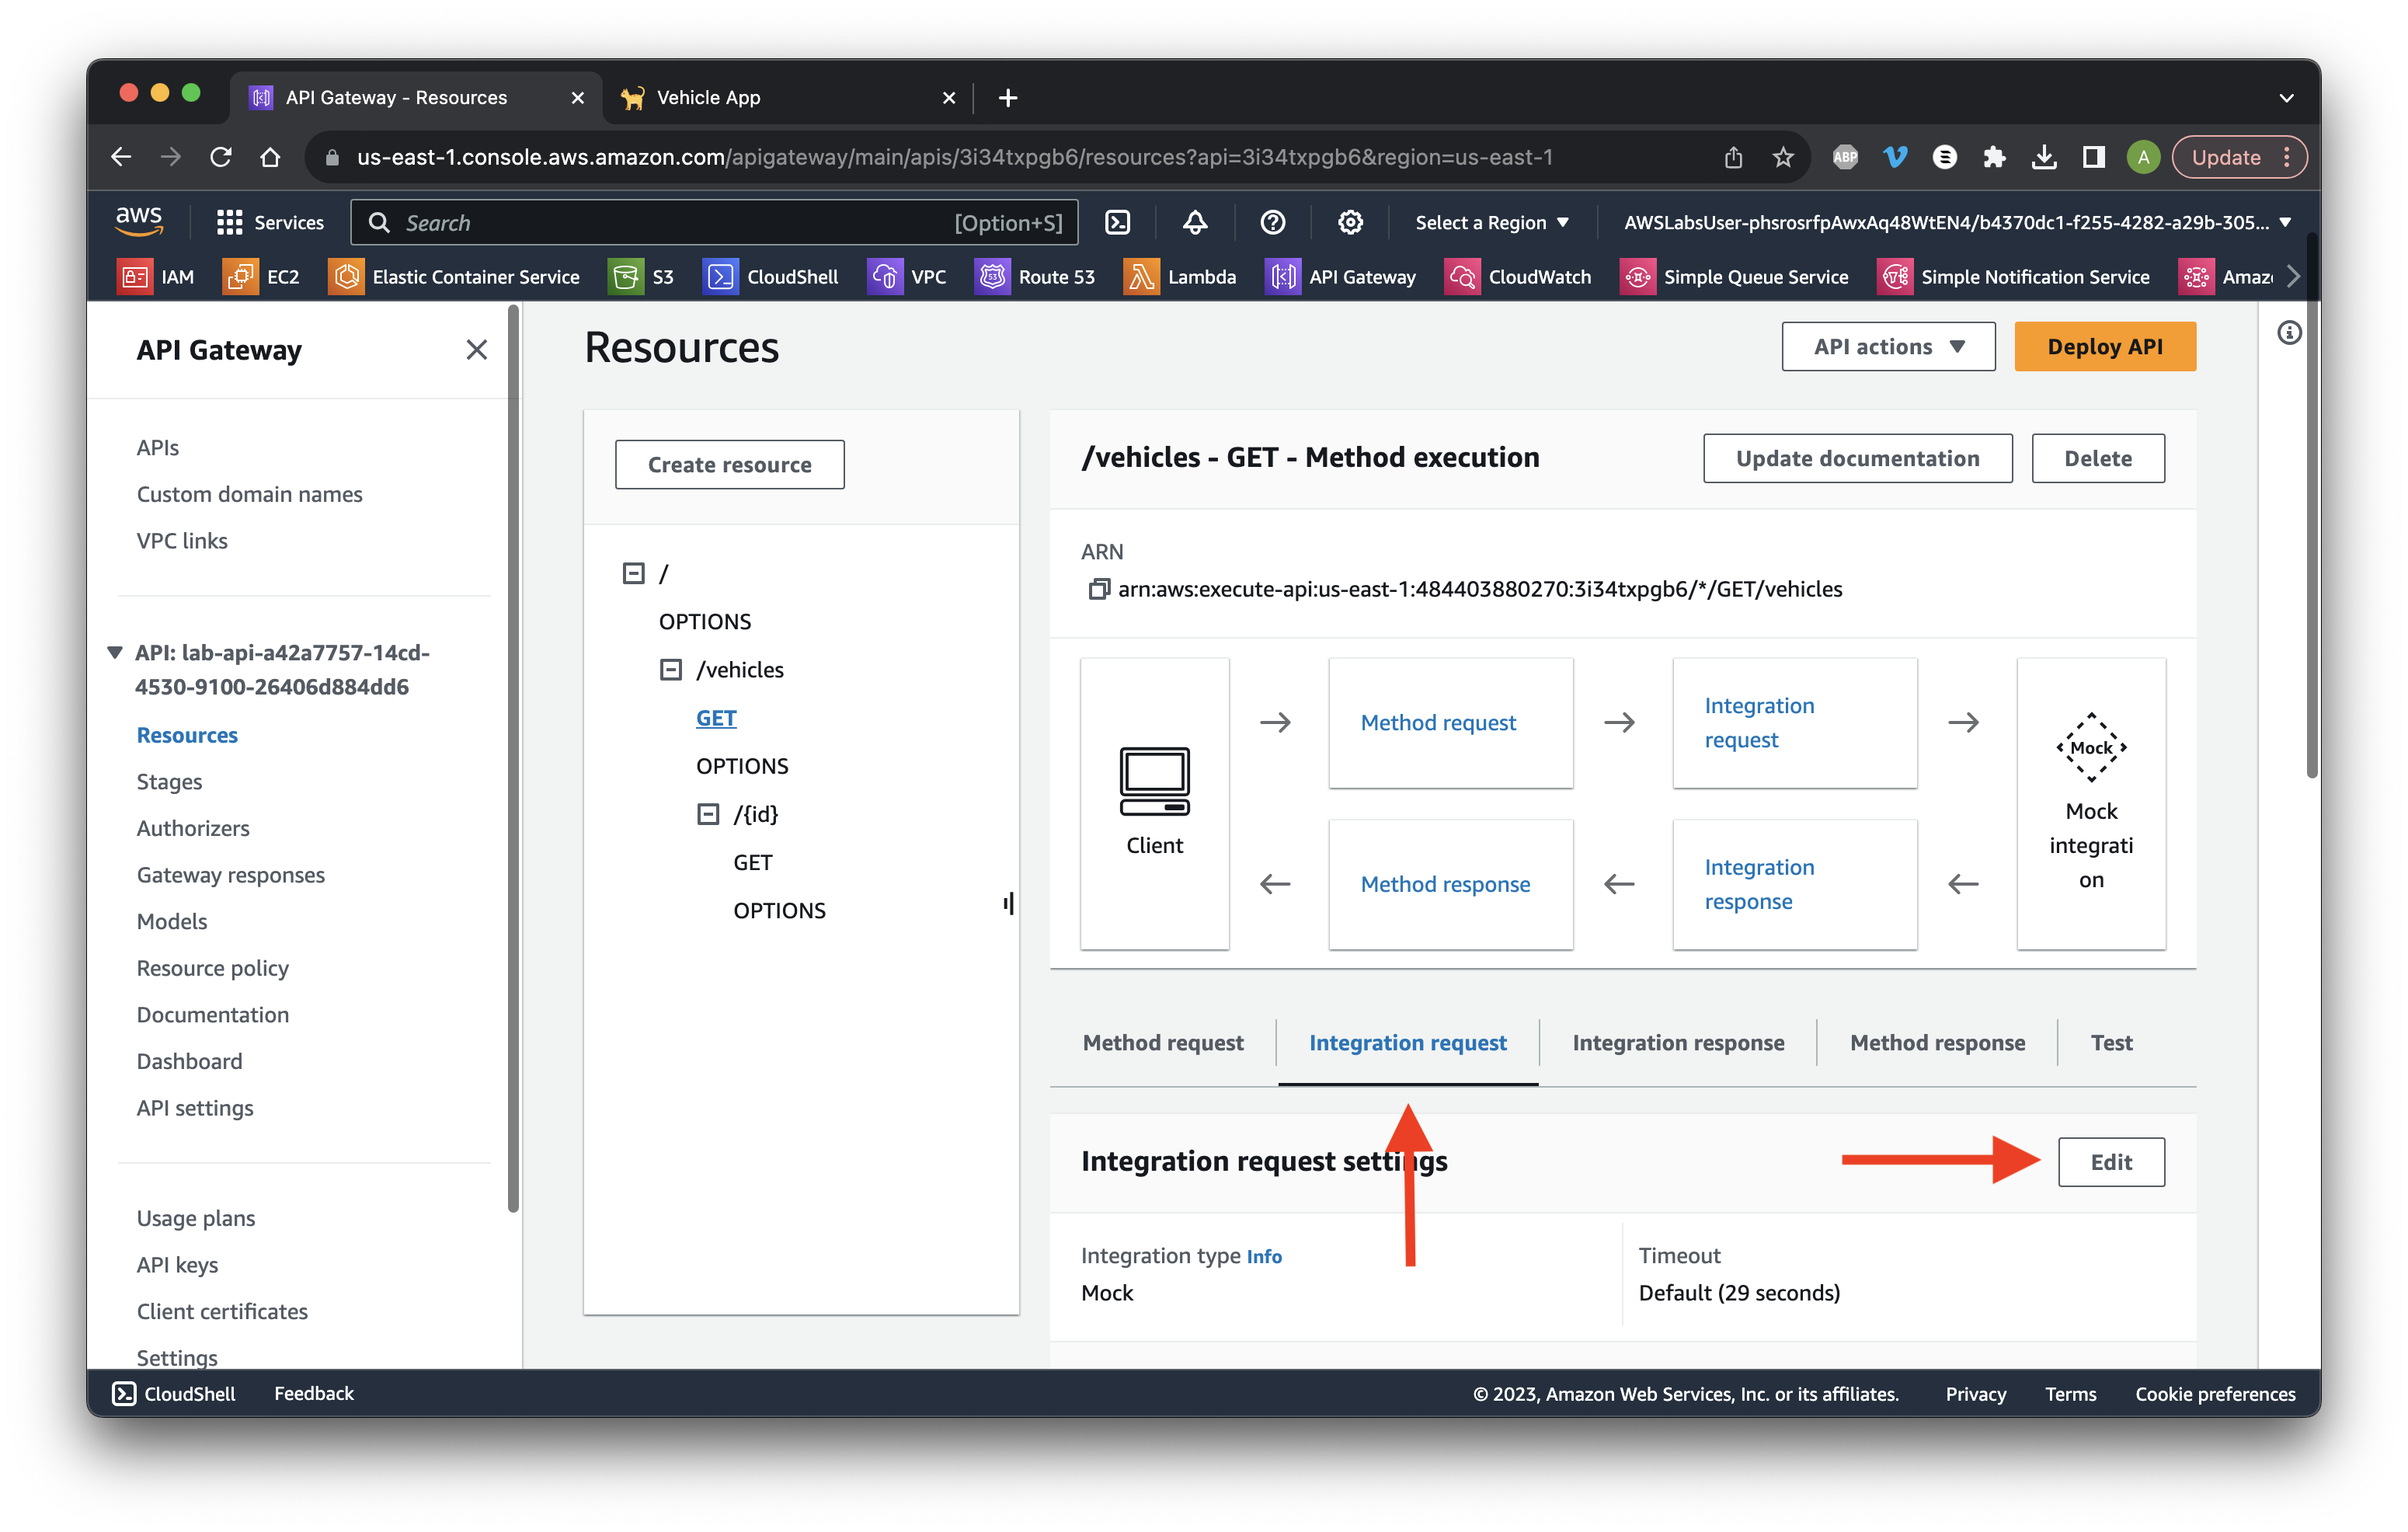Select OPTIONS under /{id} in tree

(779, 910)
